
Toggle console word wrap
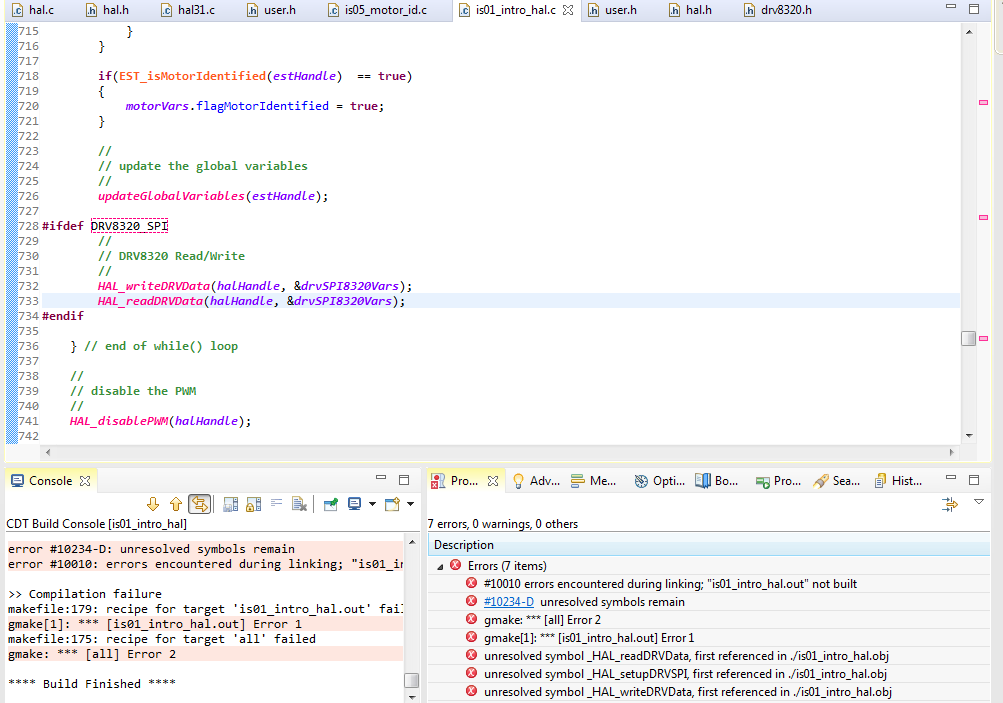(275, 505)
